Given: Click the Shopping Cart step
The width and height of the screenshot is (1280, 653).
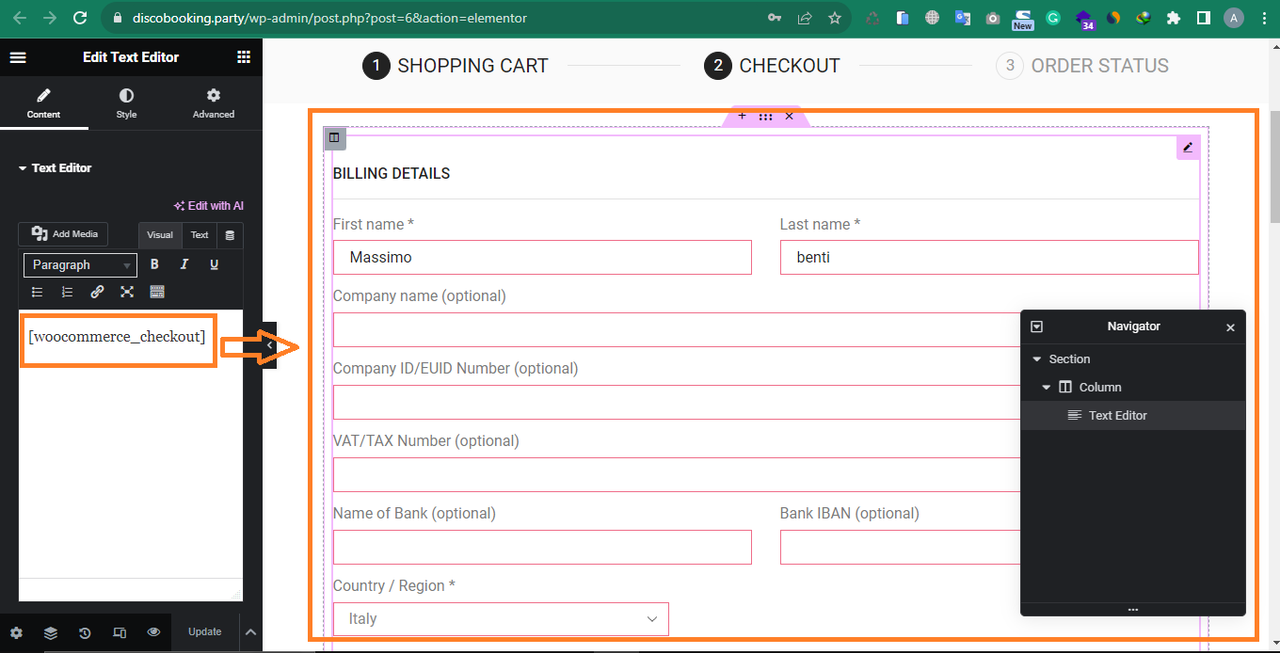Looking at the screenshot, I should (x=455, y=66).
